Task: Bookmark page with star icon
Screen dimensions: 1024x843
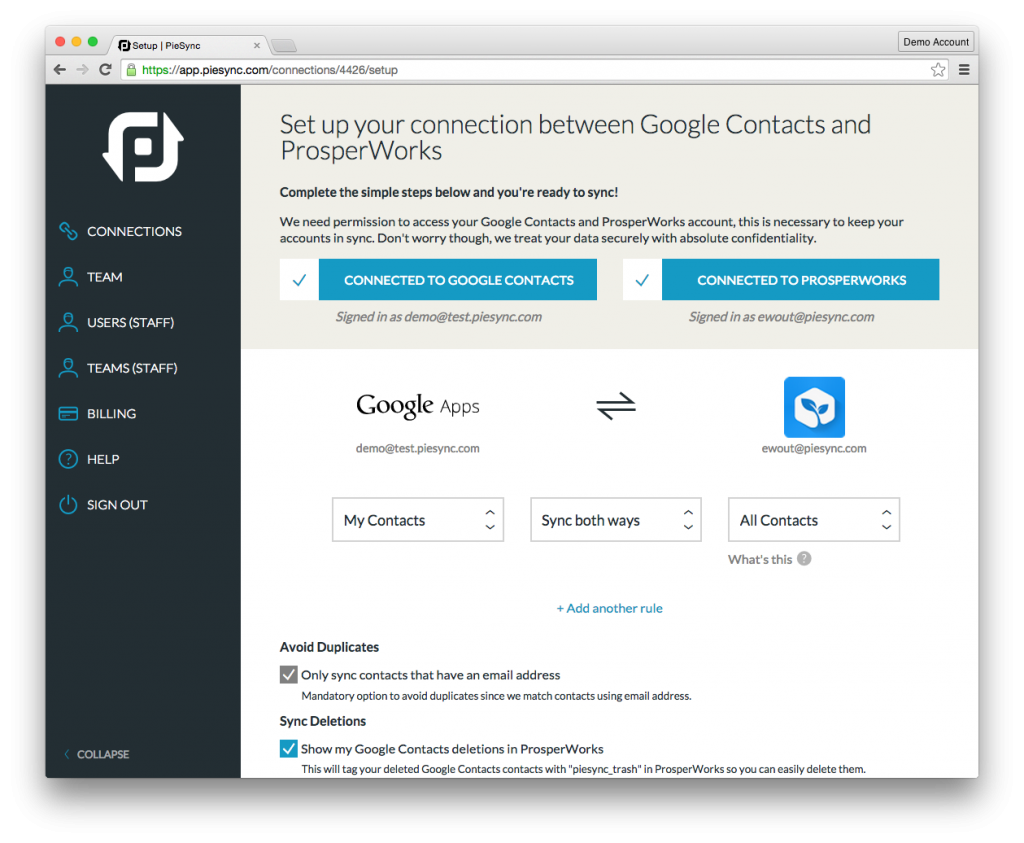Action: pyautogui.click(x=938, y=70)
